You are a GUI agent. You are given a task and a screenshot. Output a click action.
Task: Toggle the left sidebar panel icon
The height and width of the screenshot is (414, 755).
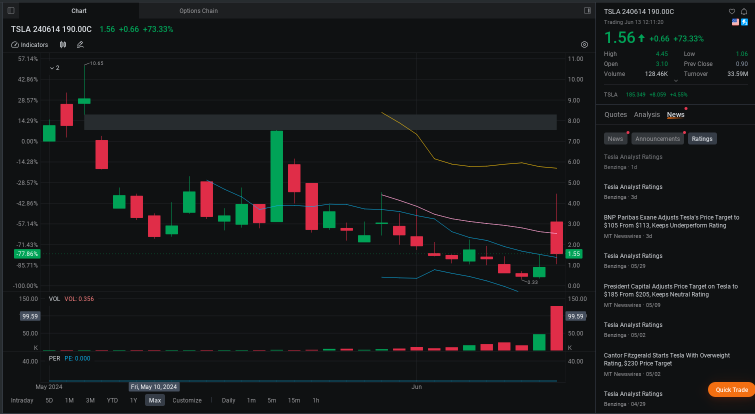coord(11,11)
